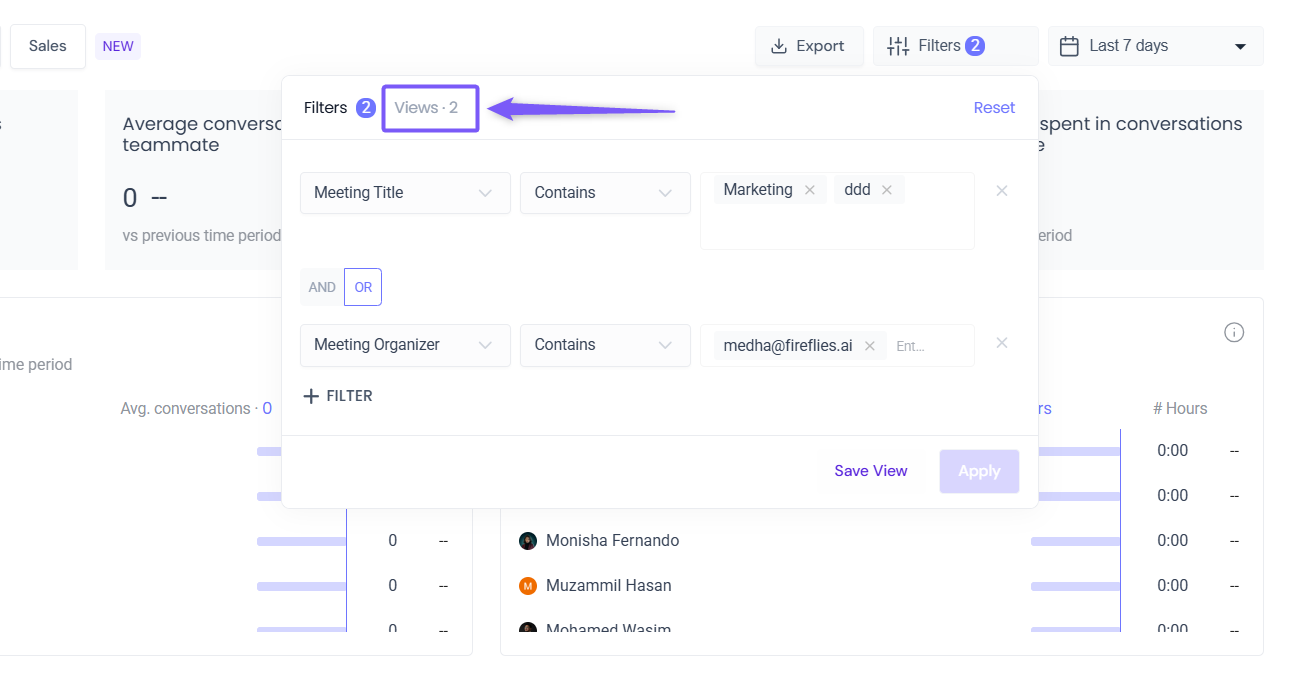Select the AND logic toggle

[322, 287]
